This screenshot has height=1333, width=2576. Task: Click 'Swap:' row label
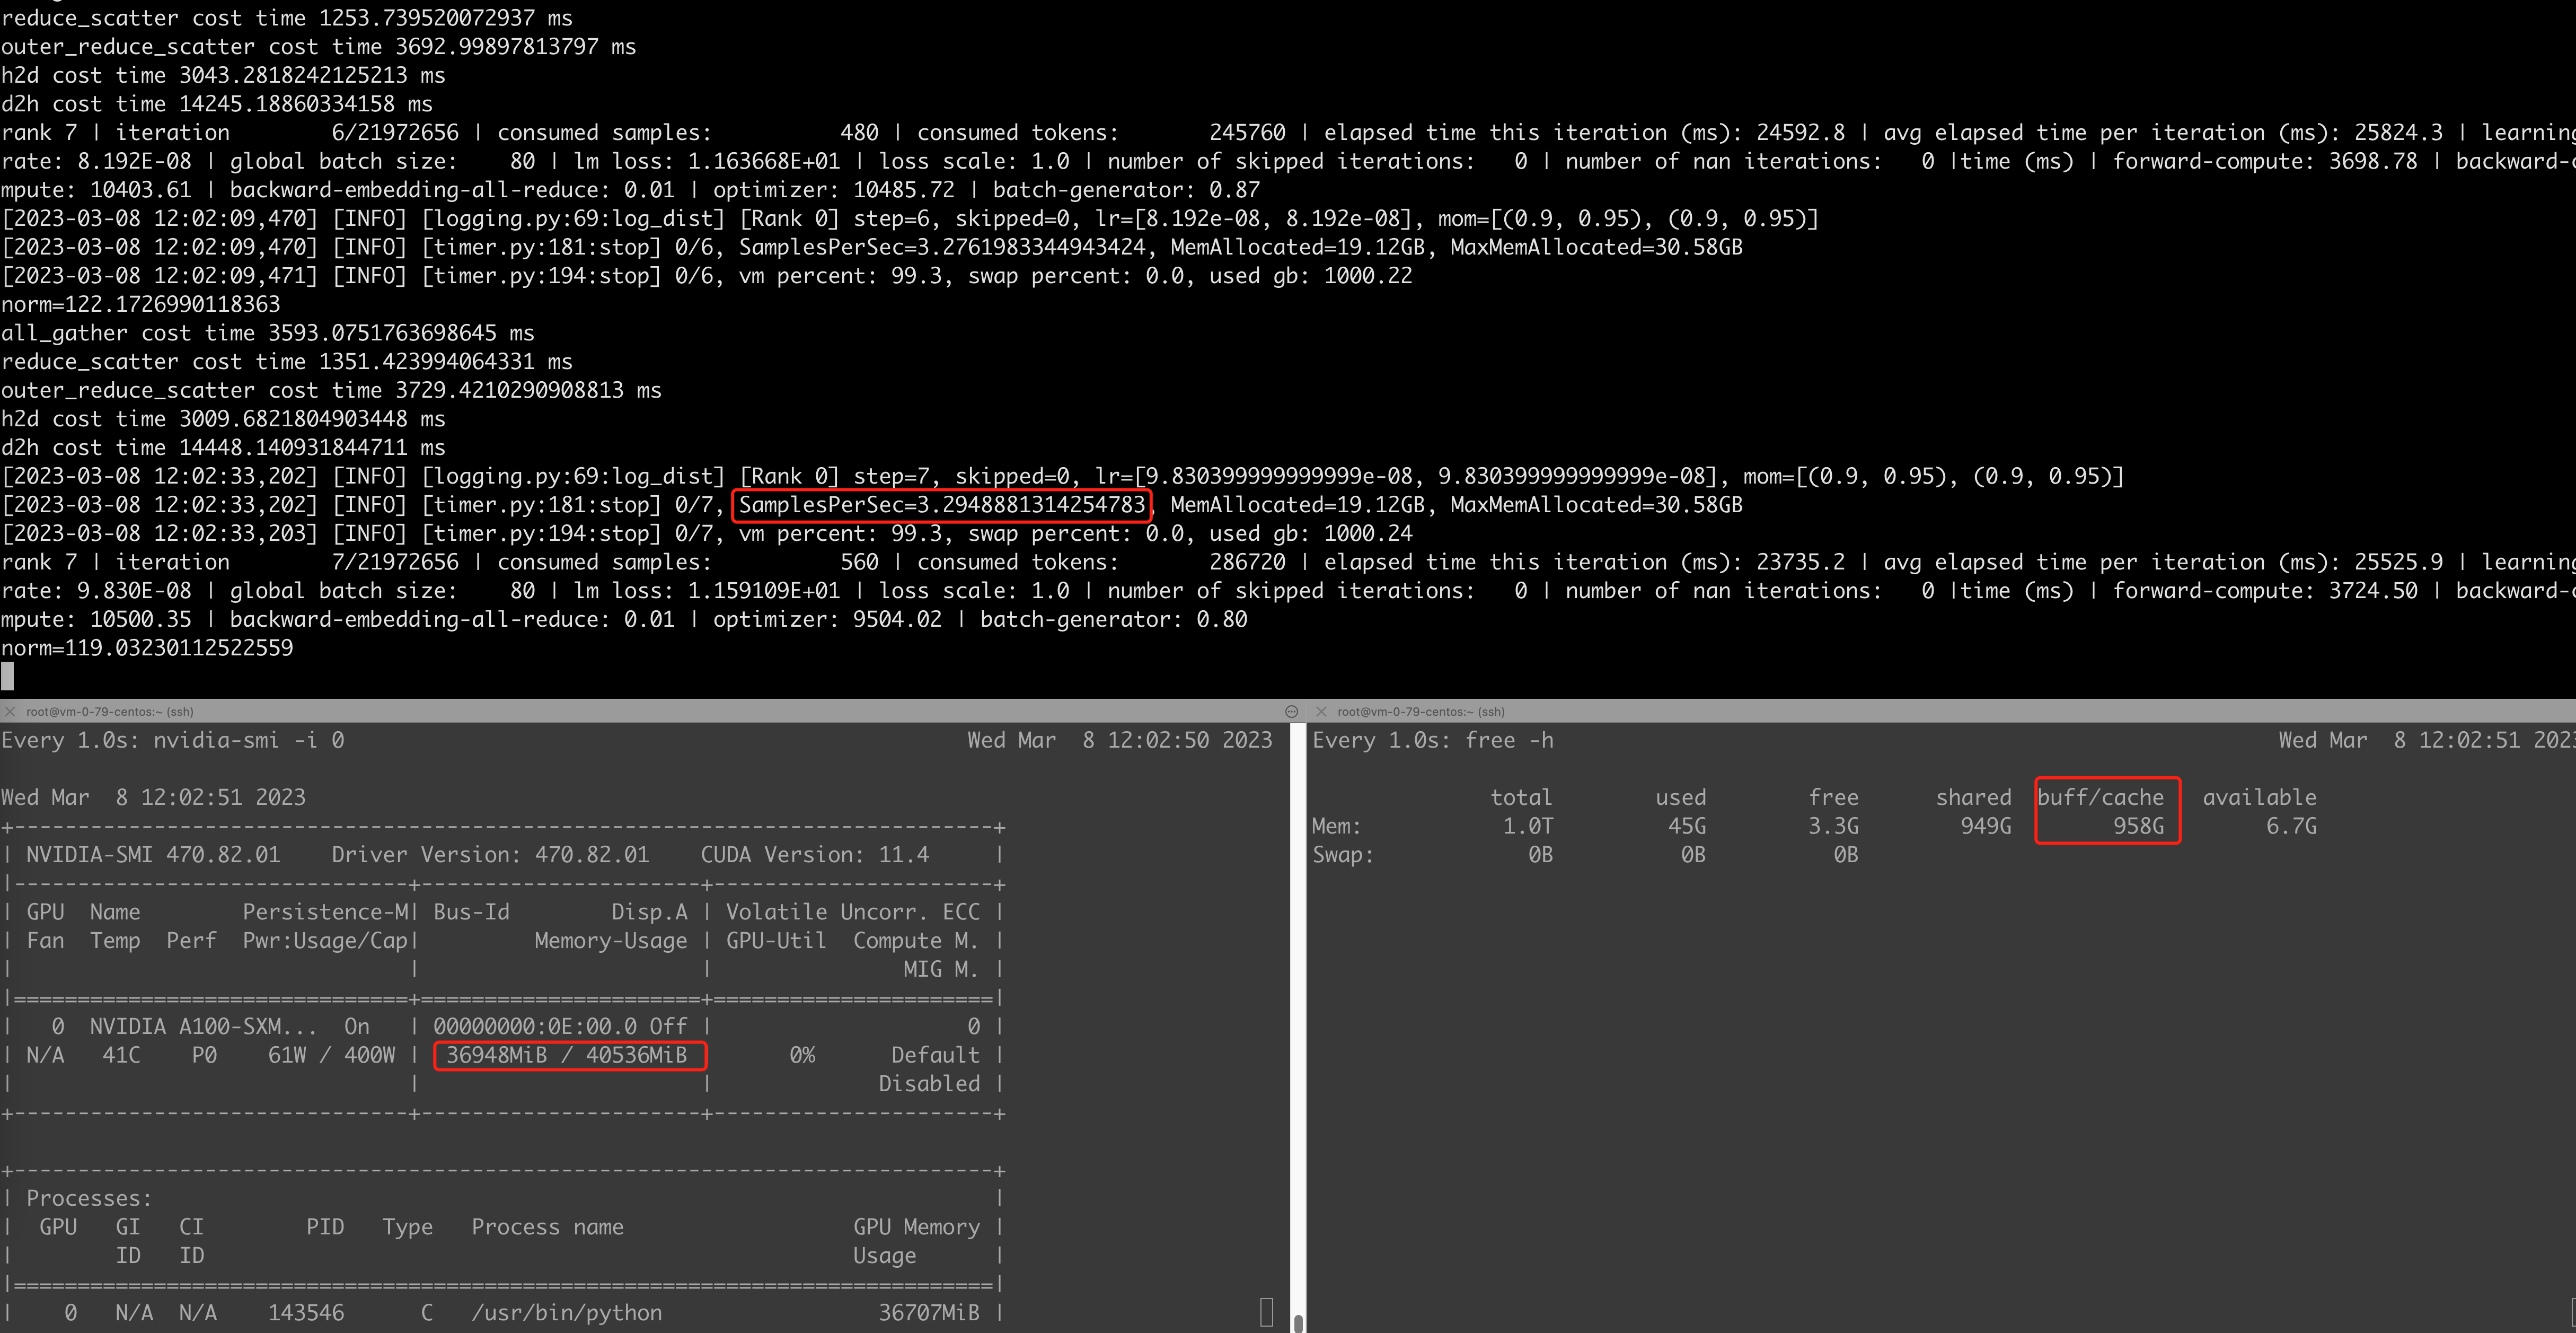1343,856
